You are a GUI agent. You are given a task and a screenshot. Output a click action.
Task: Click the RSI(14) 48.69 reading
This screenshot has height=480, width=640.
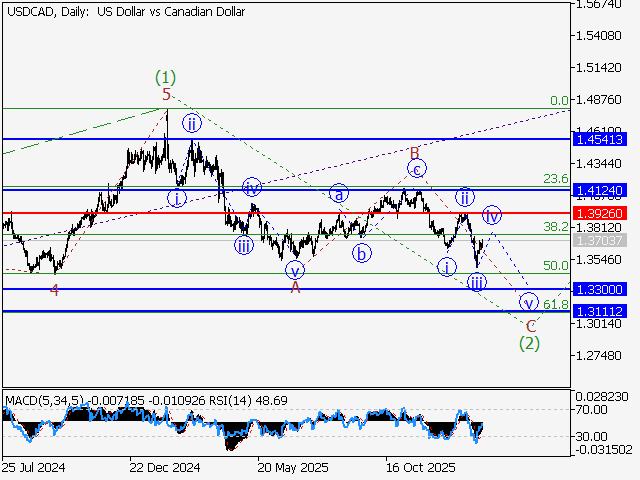pyautogui.click(x=248, y=401)
